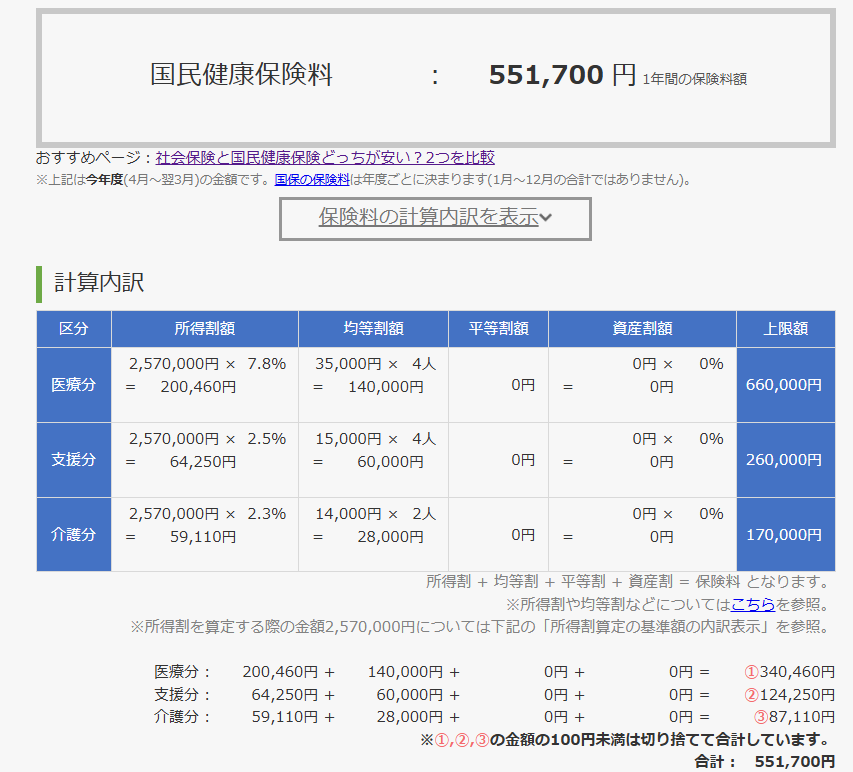Select the 区分 column header
The image size is (853, 772).
point(73,329)
